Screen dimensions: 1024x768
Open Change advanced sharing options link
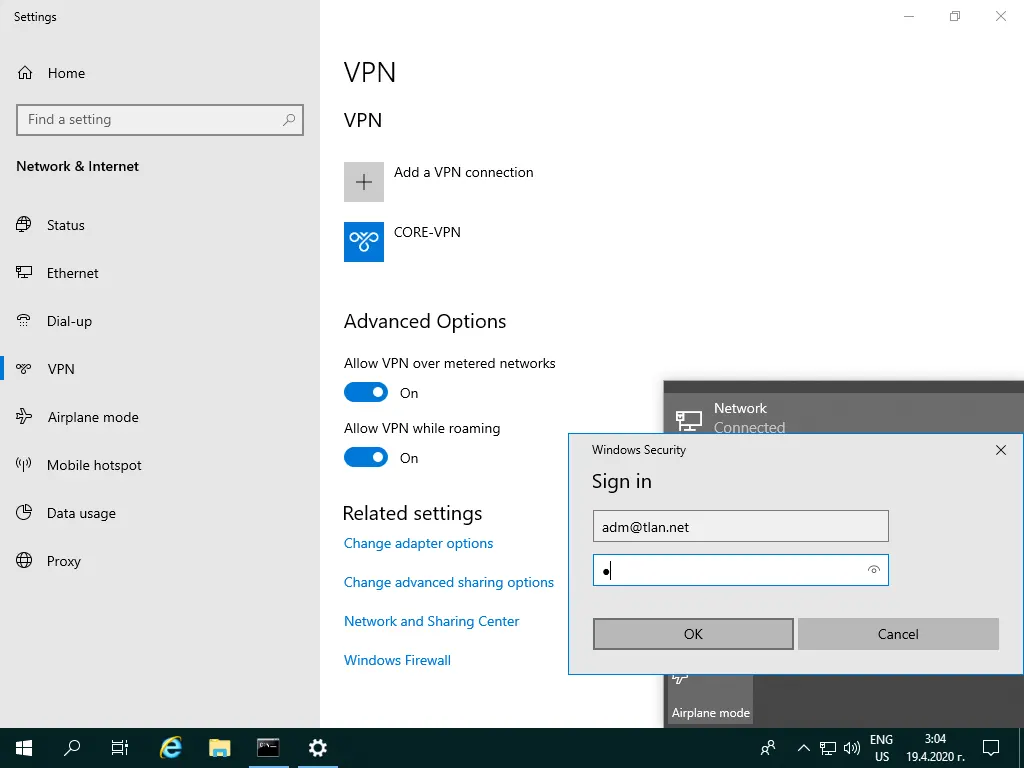pos(449,583)
